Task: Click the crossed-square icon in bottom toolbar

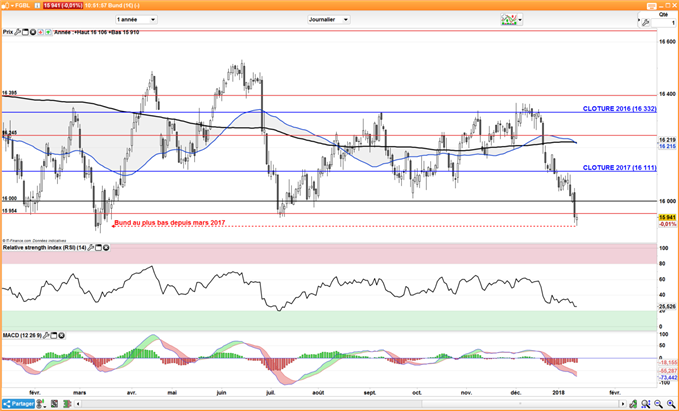Action: click(x=55, y=404)
